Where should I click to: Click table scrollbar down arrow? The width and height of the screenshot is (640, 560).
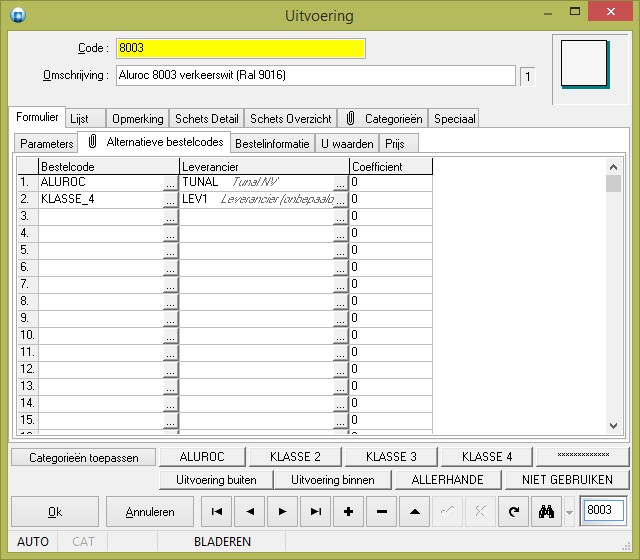click(613, 425)
